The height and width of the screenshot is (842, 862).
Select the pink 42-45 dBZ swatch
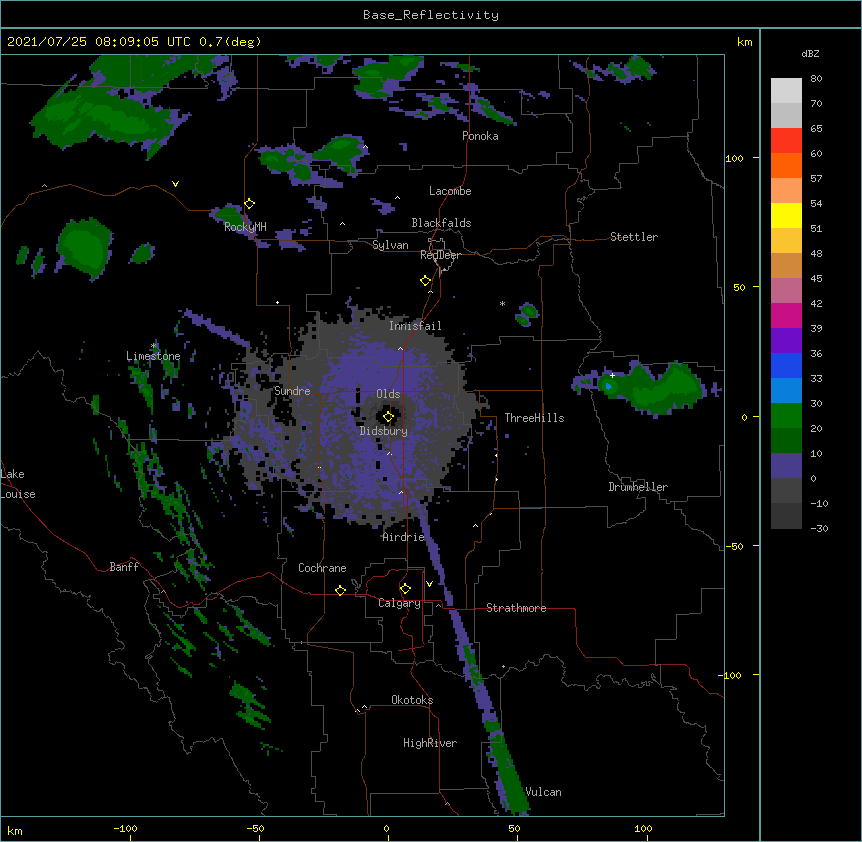click(x=786, y=291)
